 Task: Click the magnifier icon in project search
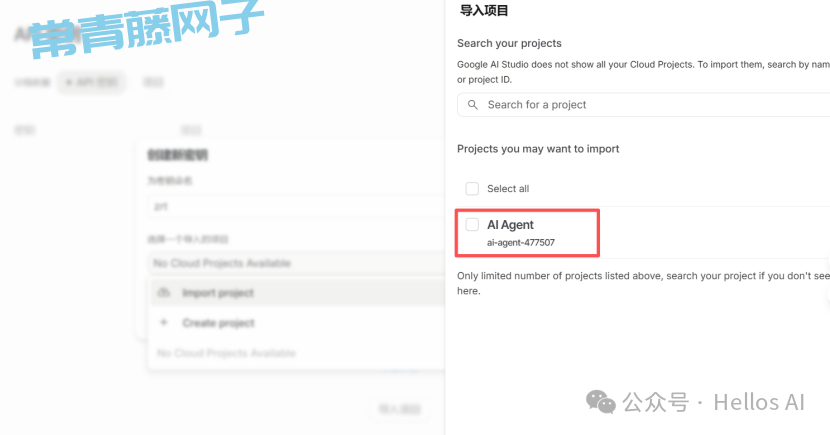click(x=473, y=105)
